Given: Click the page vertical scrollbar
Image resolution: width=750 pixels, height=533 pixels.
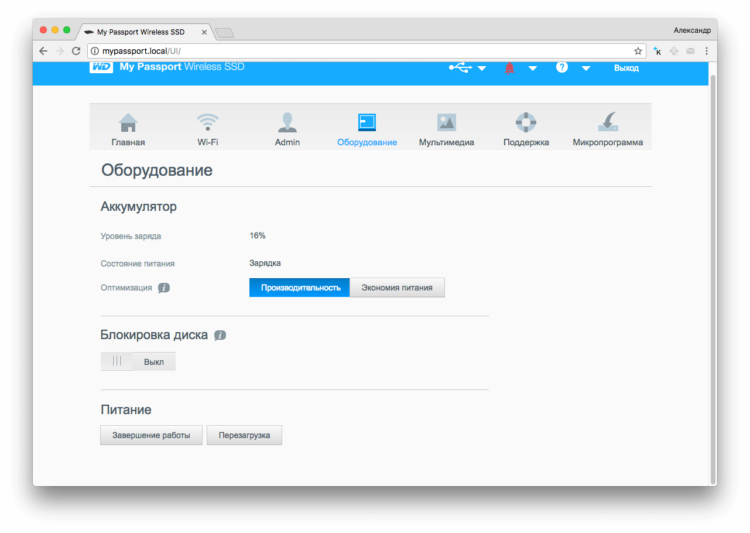Looking at the screenshot, I should pyautogui.click(x=713, y=279).
